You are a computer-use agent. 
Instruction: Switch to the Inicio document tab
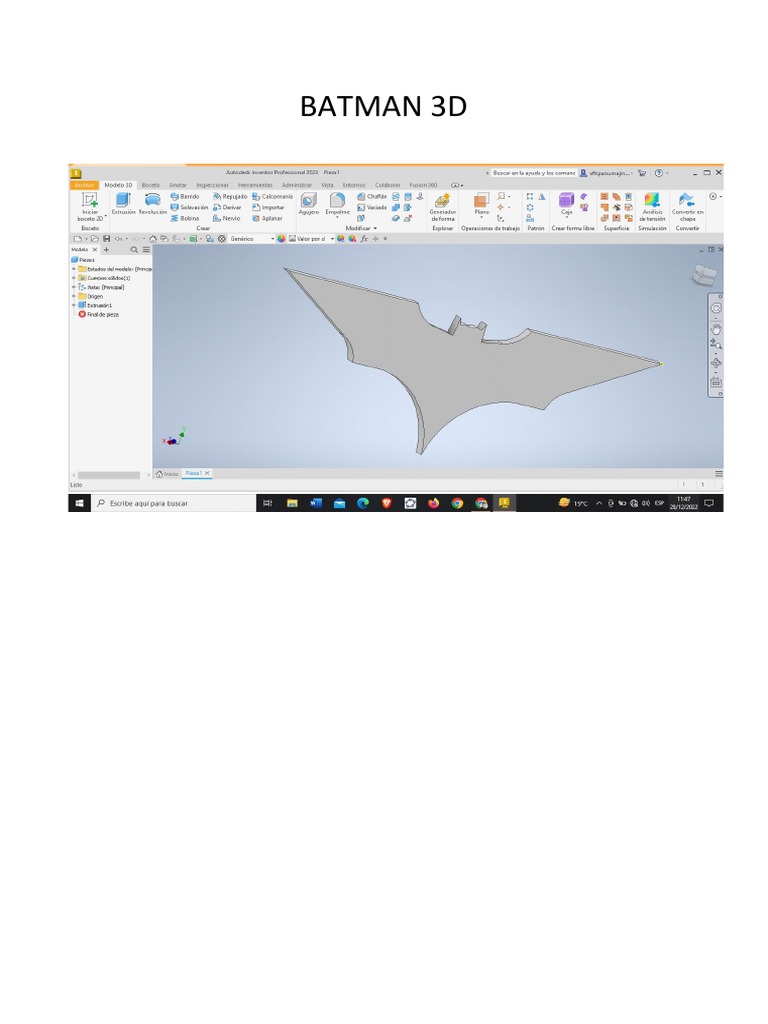tap(167, 474)
